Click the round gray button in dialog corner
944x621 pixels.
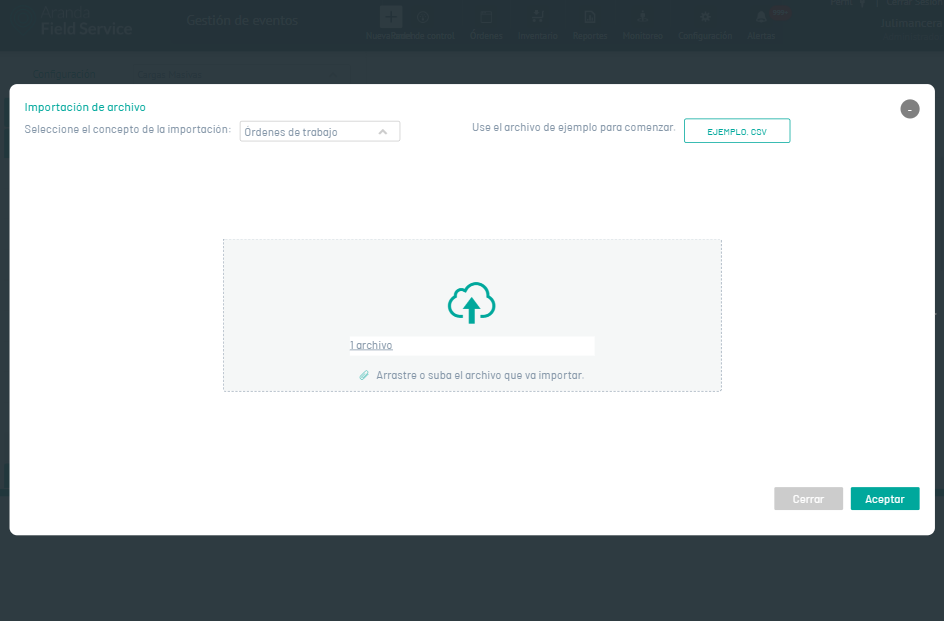[x=909, y=109]
